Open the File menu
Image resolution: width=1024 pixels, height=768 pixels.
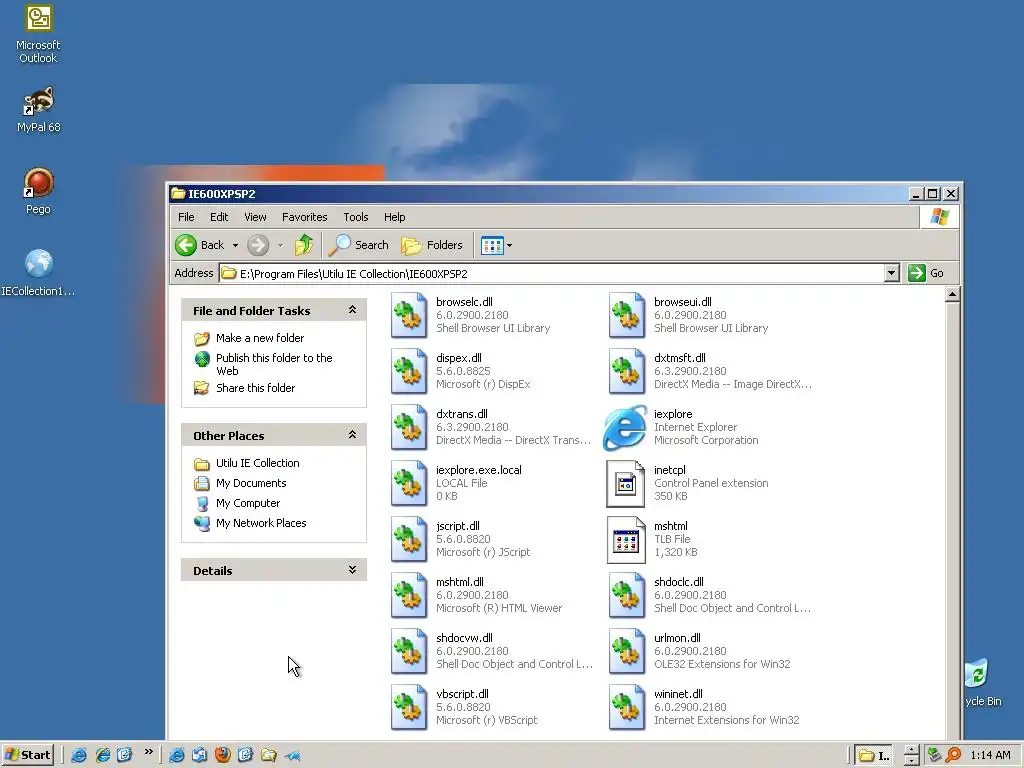coord(186,217)
